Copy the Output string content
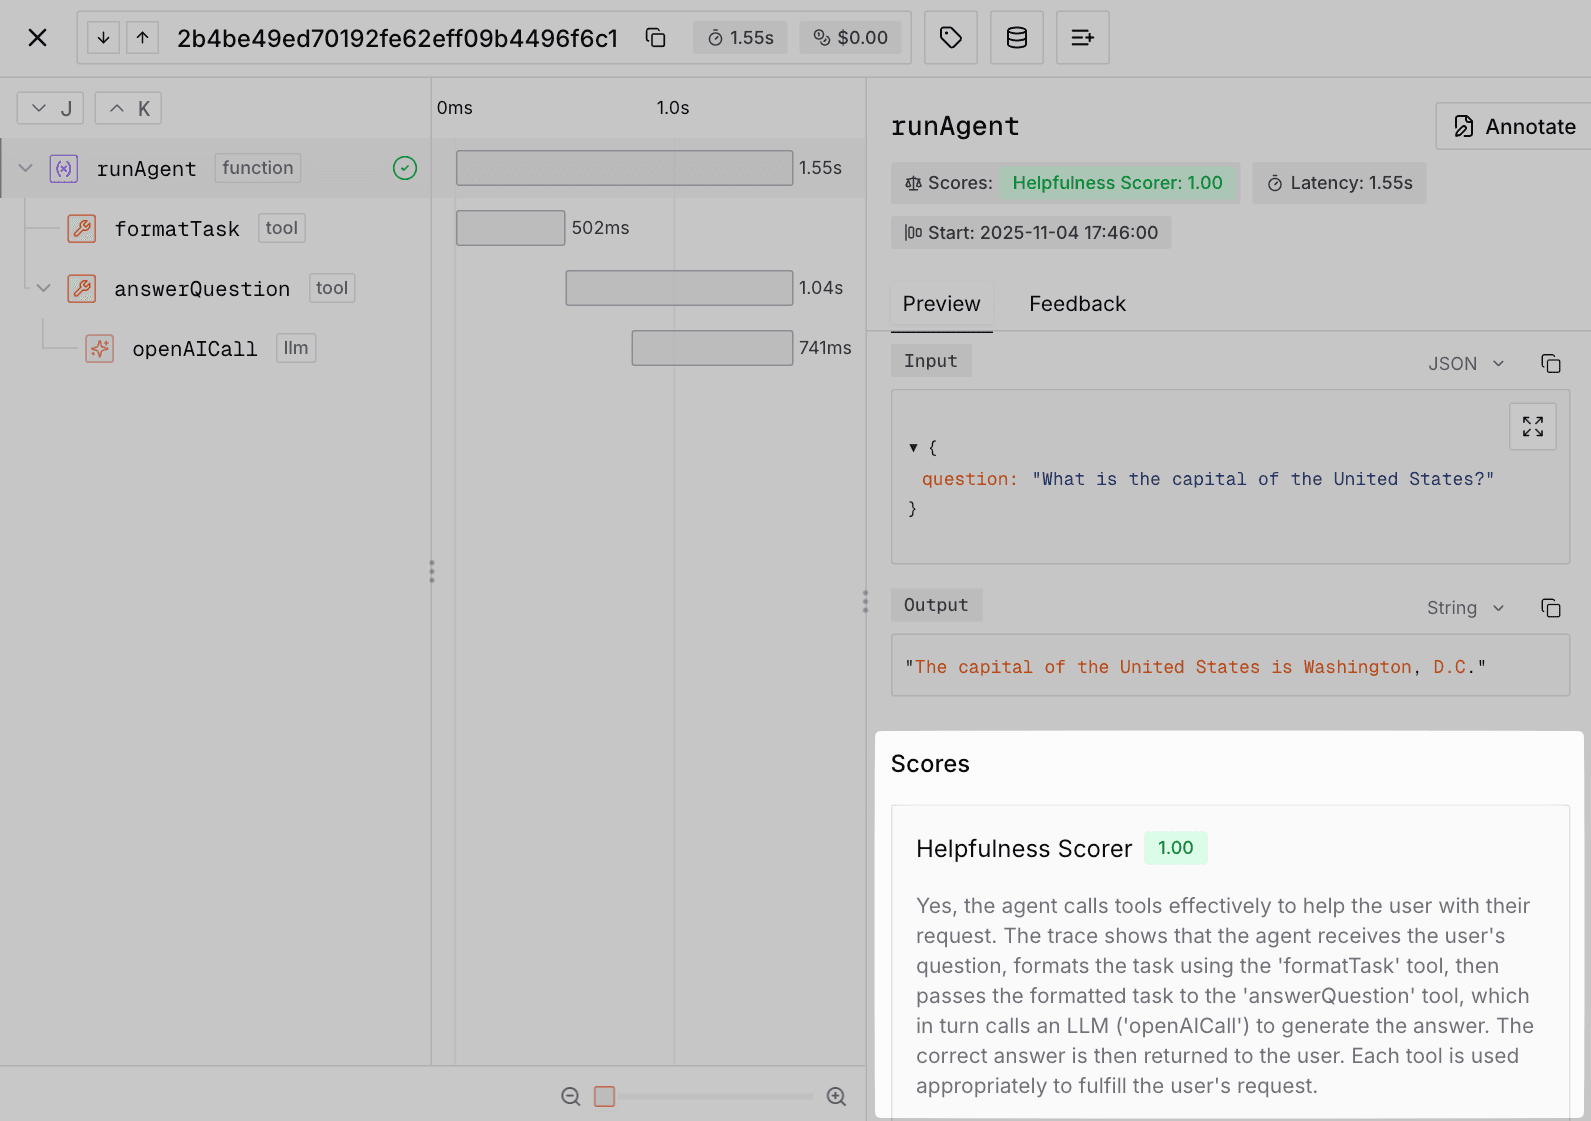The height and width of the screenshot is (1121, 1591). click(x=1550, y=608)
